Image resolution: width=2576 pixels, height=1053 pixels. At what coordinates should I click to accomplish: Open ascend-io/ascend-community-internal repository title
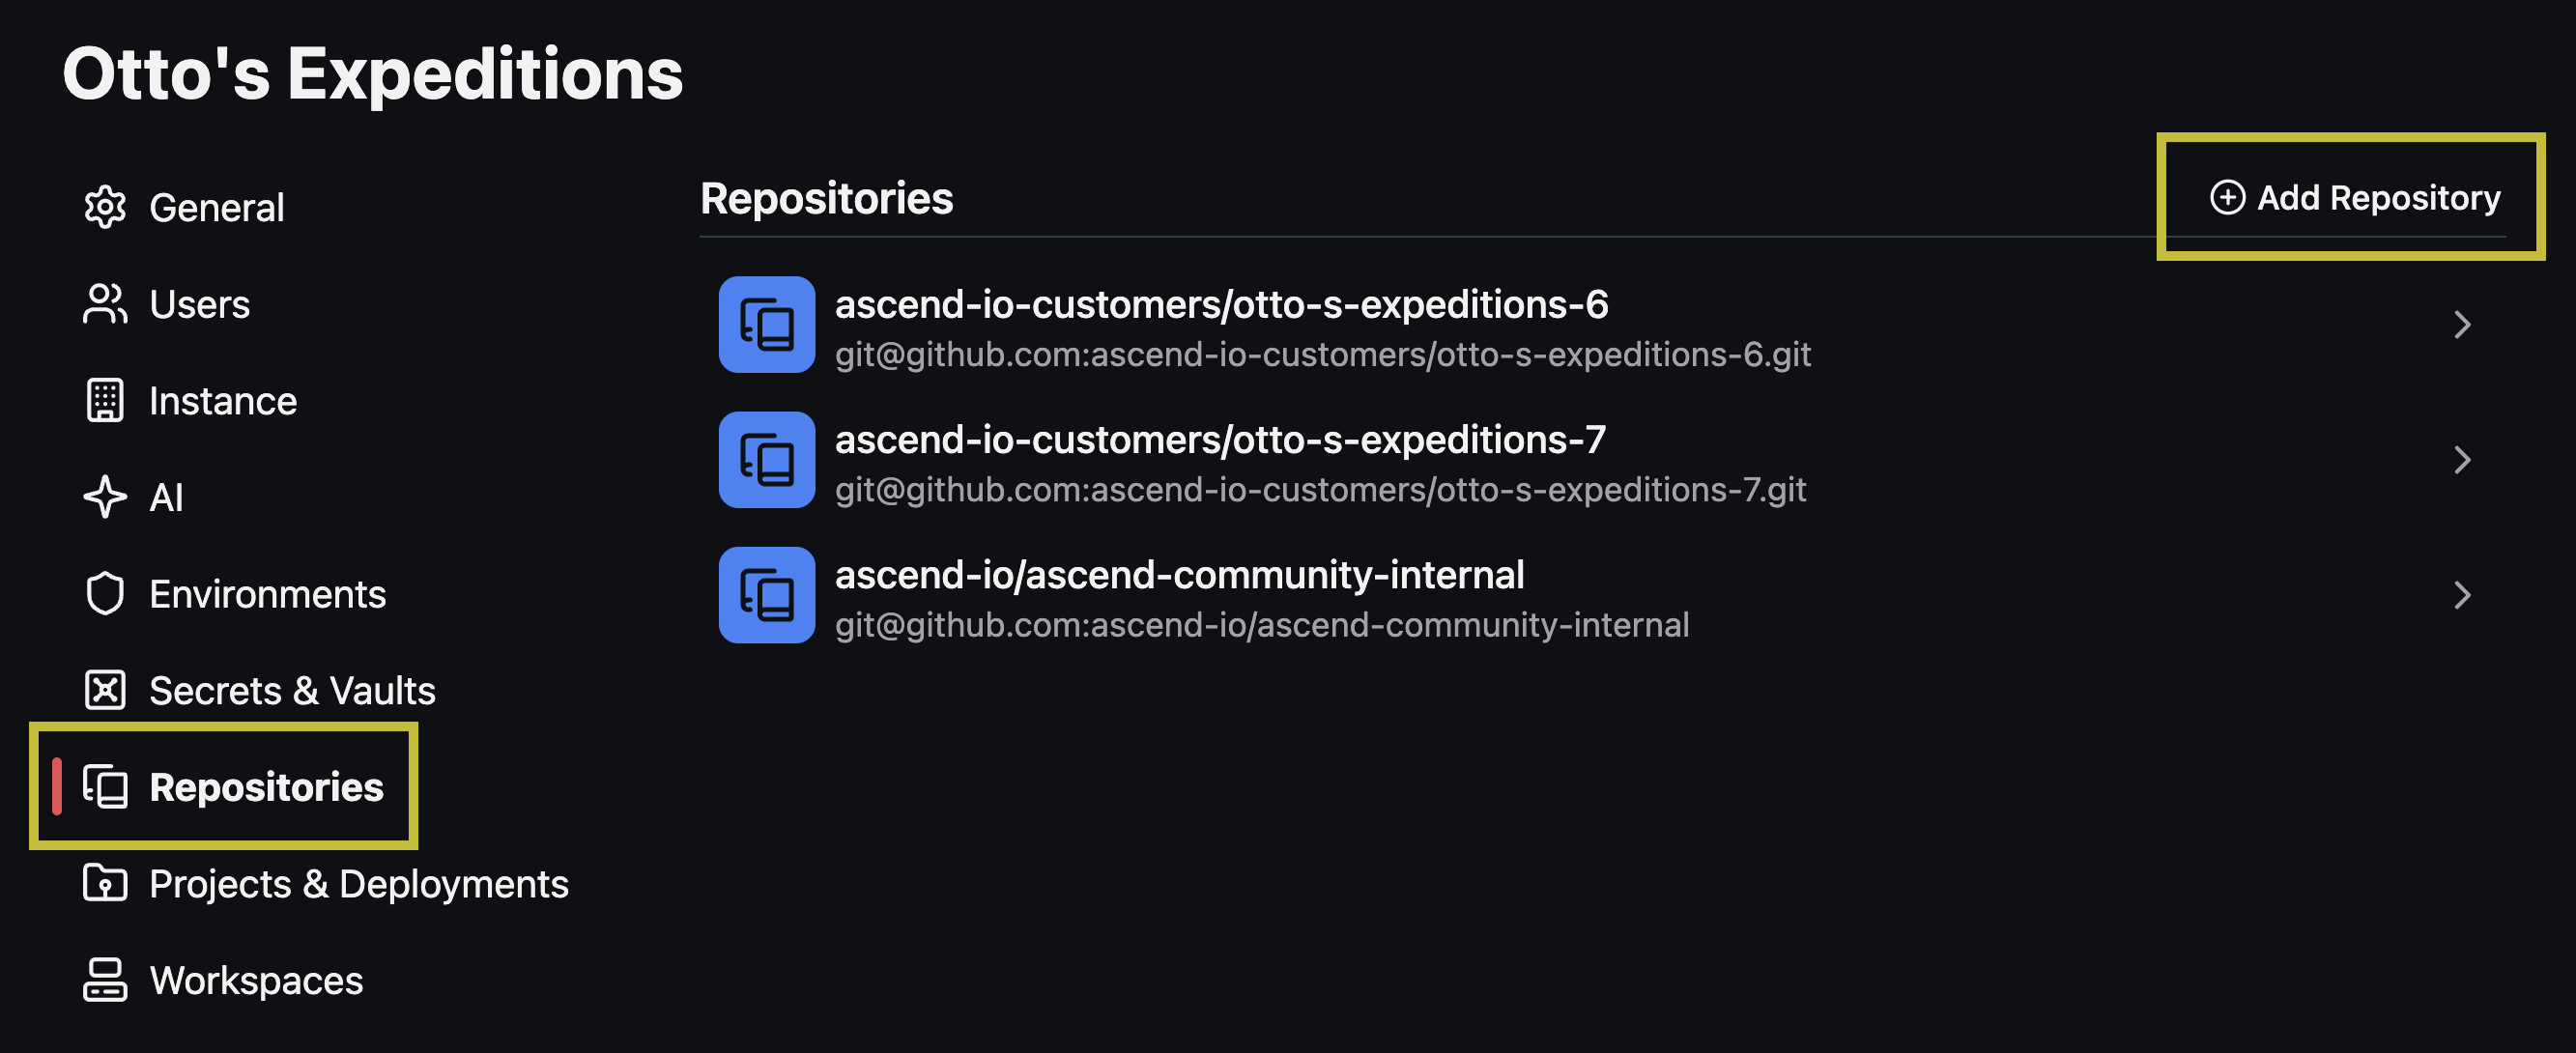point(1180,575)
